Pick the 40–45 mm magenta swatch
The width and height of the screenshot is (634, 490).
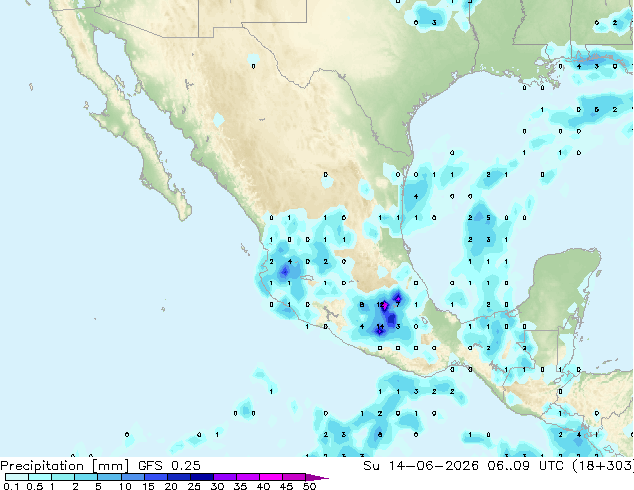pyautogui.click(x=271, y=477)
